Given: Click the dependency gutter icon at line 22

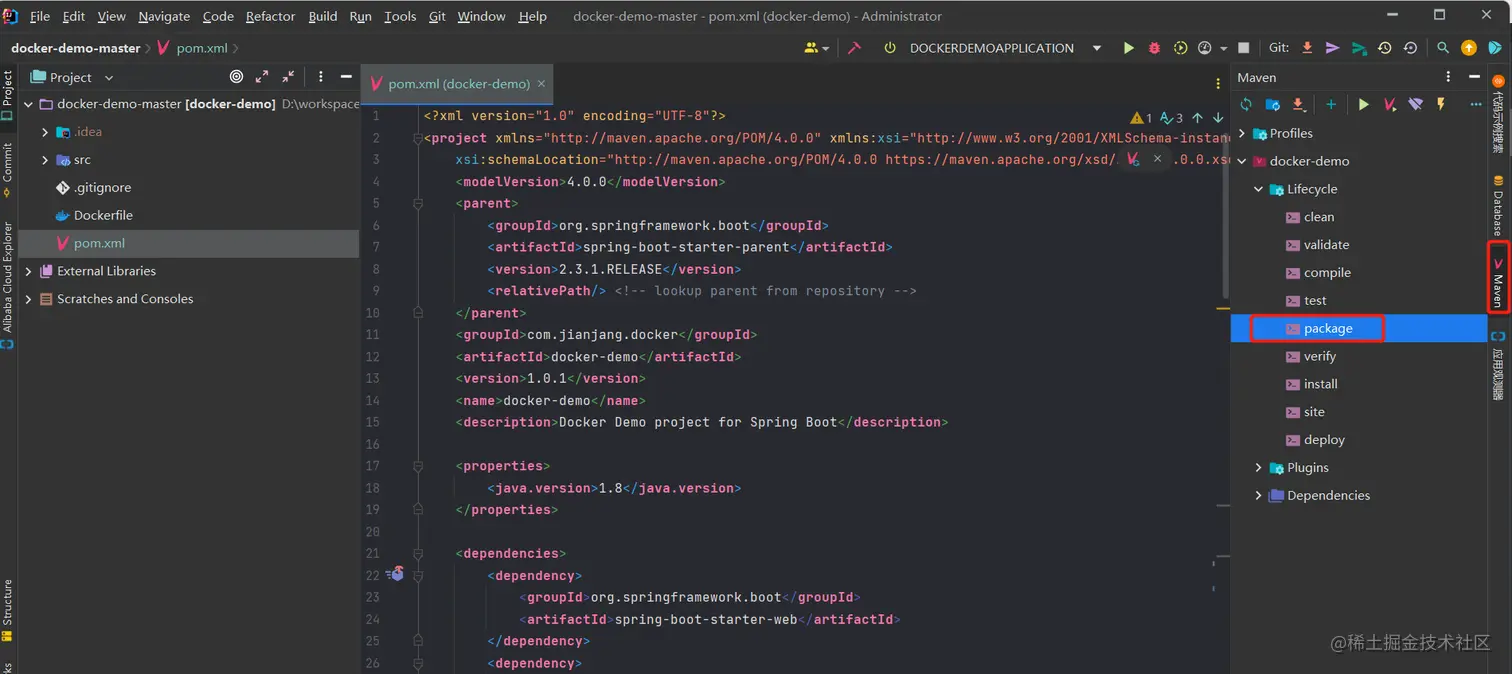Looking at the screenshot, I should click(395, 574).
